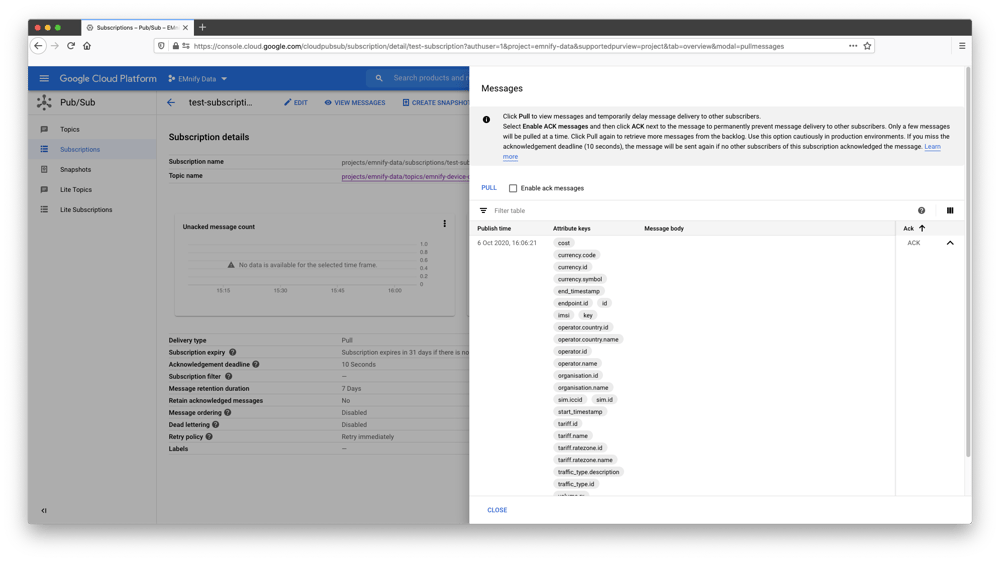Click the Publish time column header
This screenshot has height=561, width=1000.
[494, 228]
